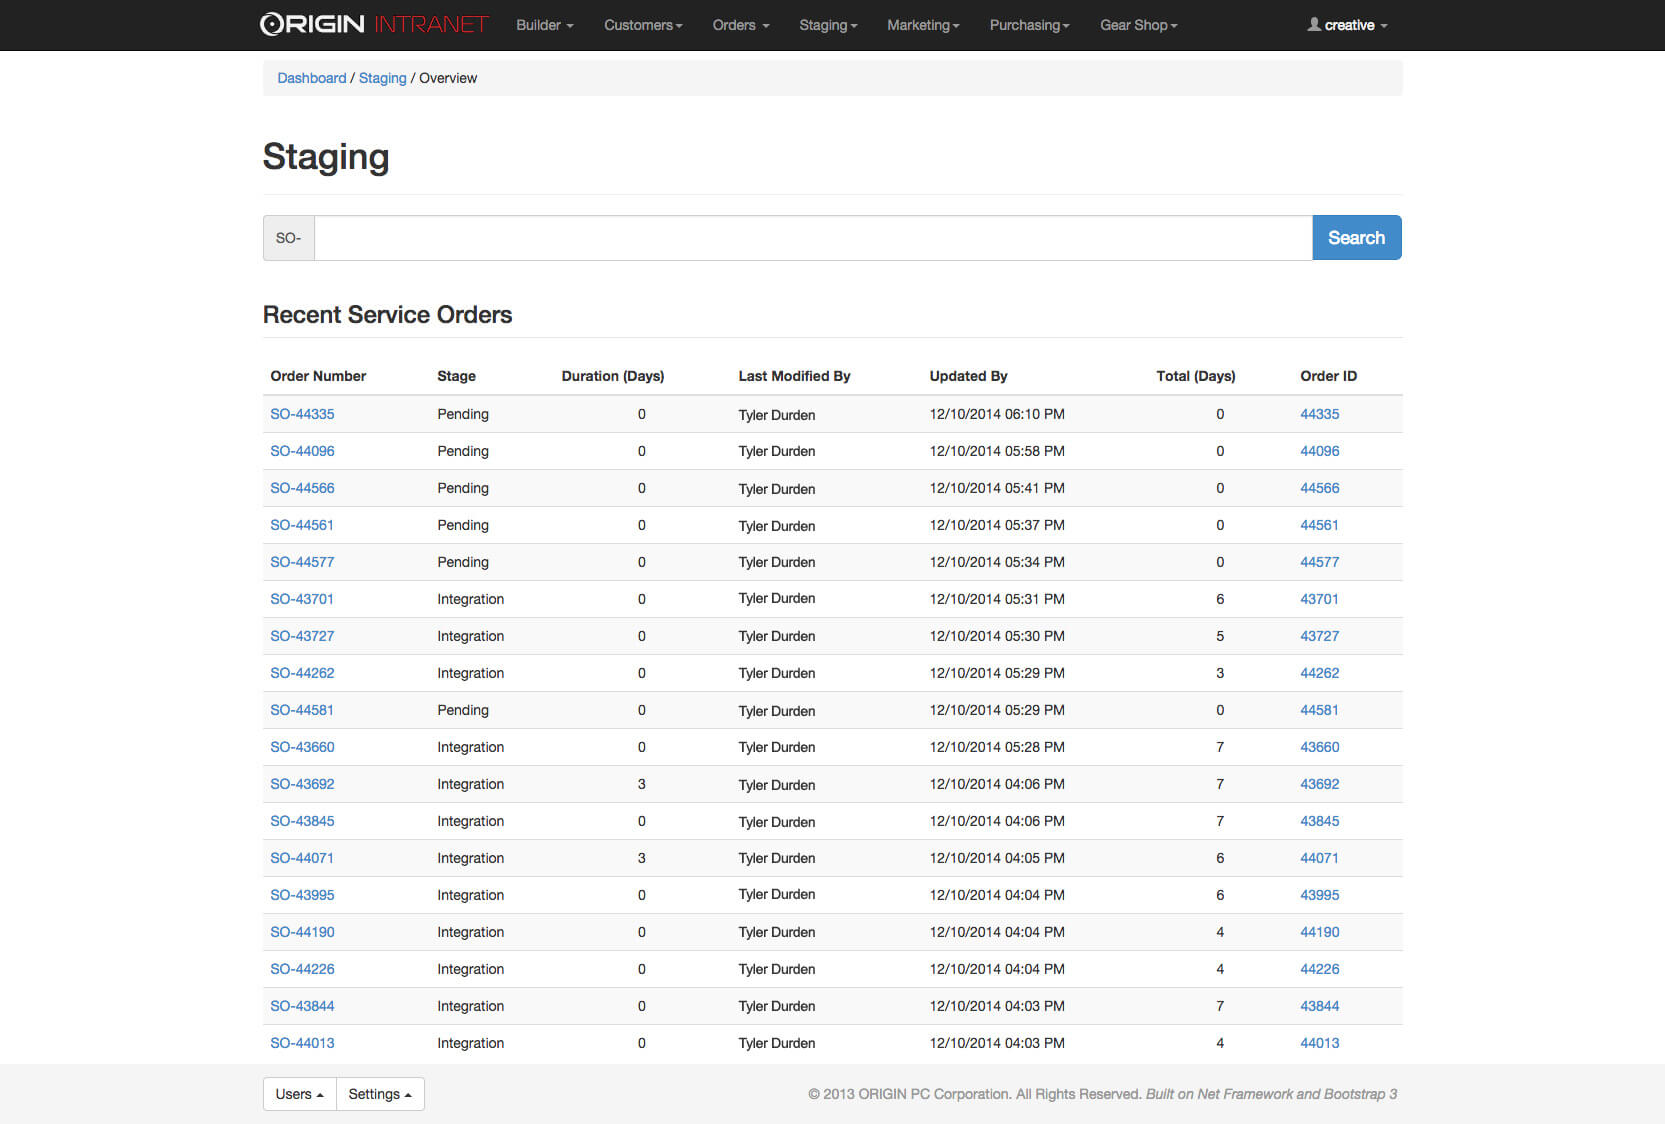
Task: Click Order ID link 43844
Action: [x=1319, y=1006]
